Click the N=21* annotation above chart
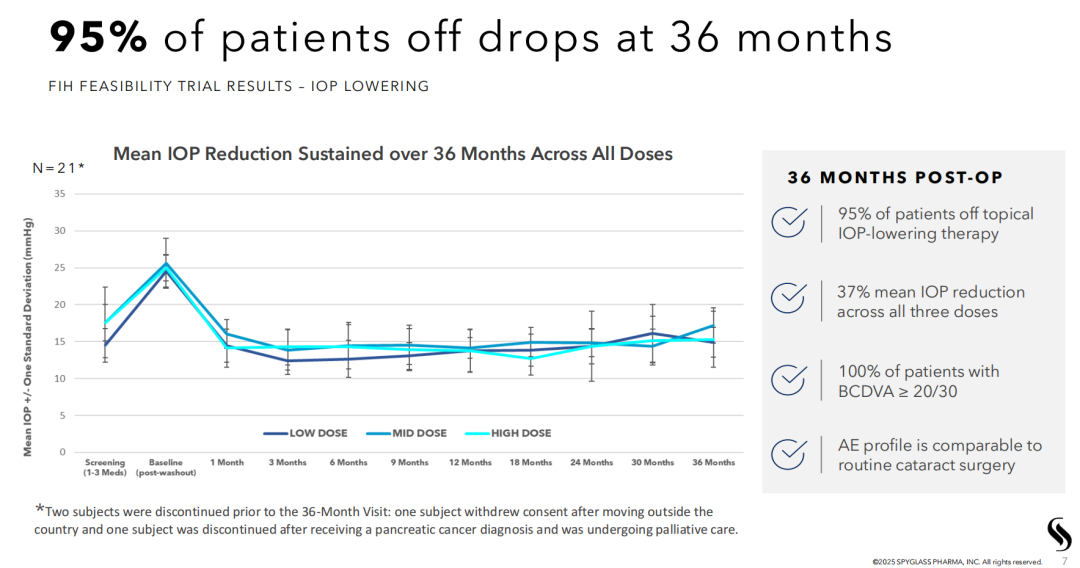The height and width of the screenshot is (568, 1080). 59,168
